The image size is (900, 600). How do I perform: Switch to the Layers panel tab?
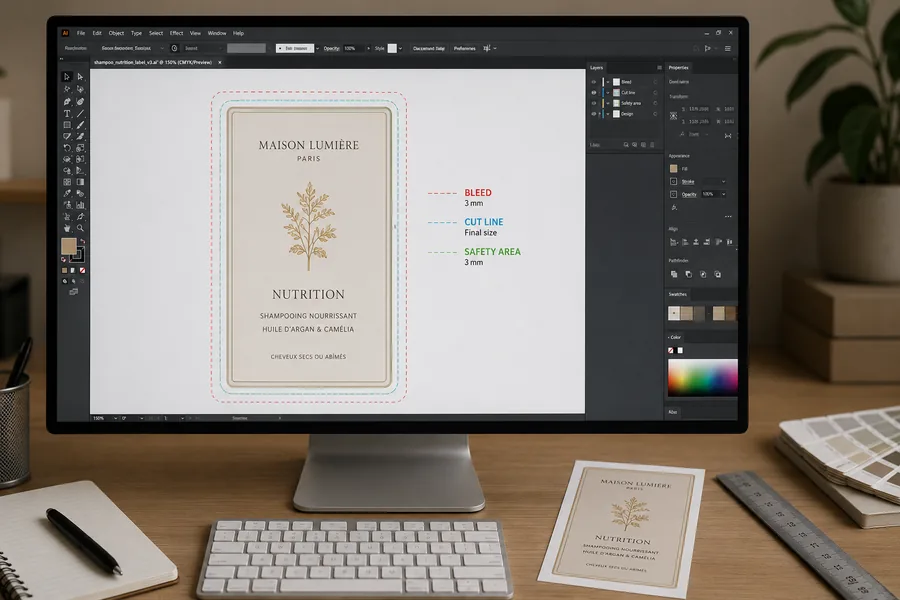point(596,68)
